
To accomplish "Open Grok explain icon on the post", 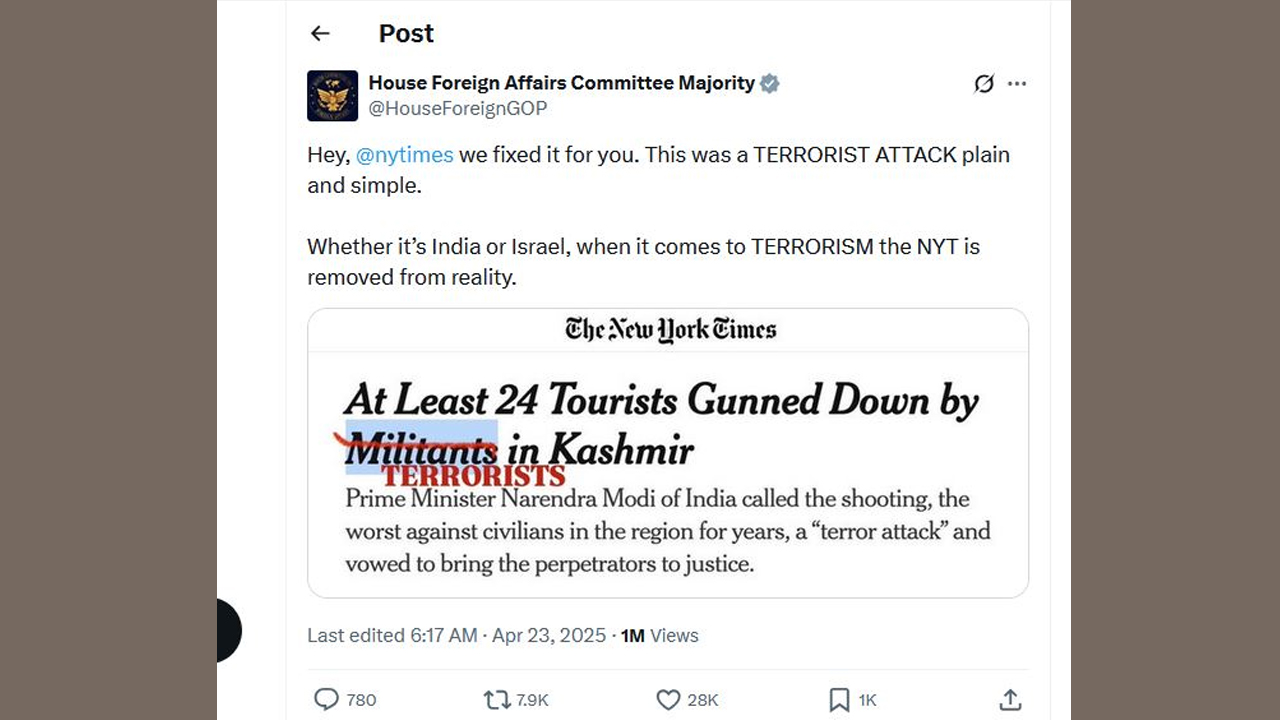I will pyautogui.click(x=984, y=84).
